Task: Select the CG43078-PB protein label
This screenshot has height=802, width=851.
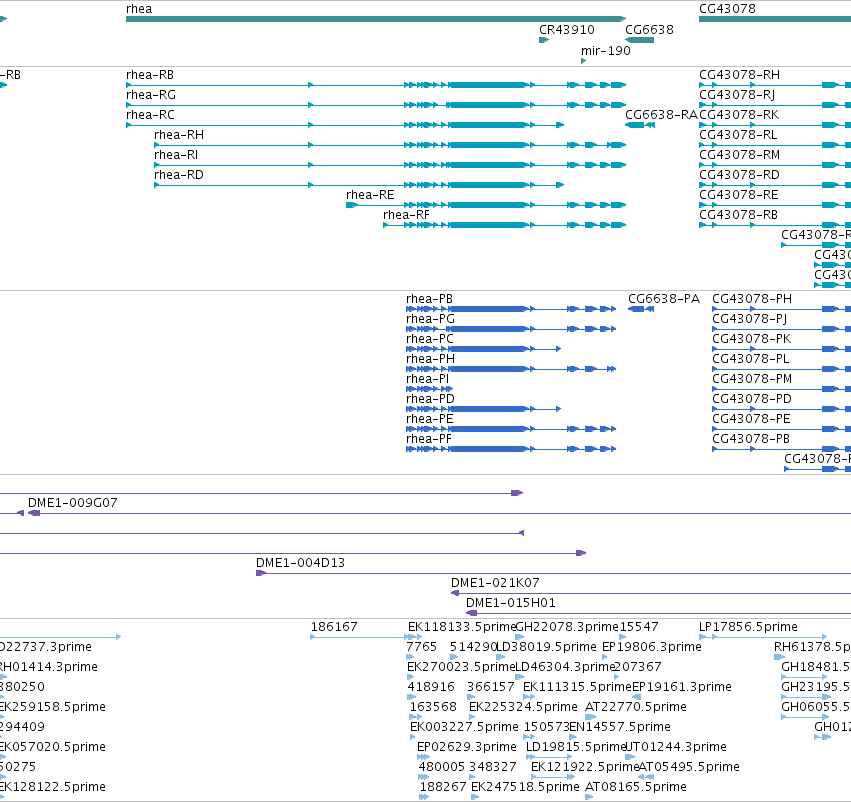Action: (x=751, y=440)
